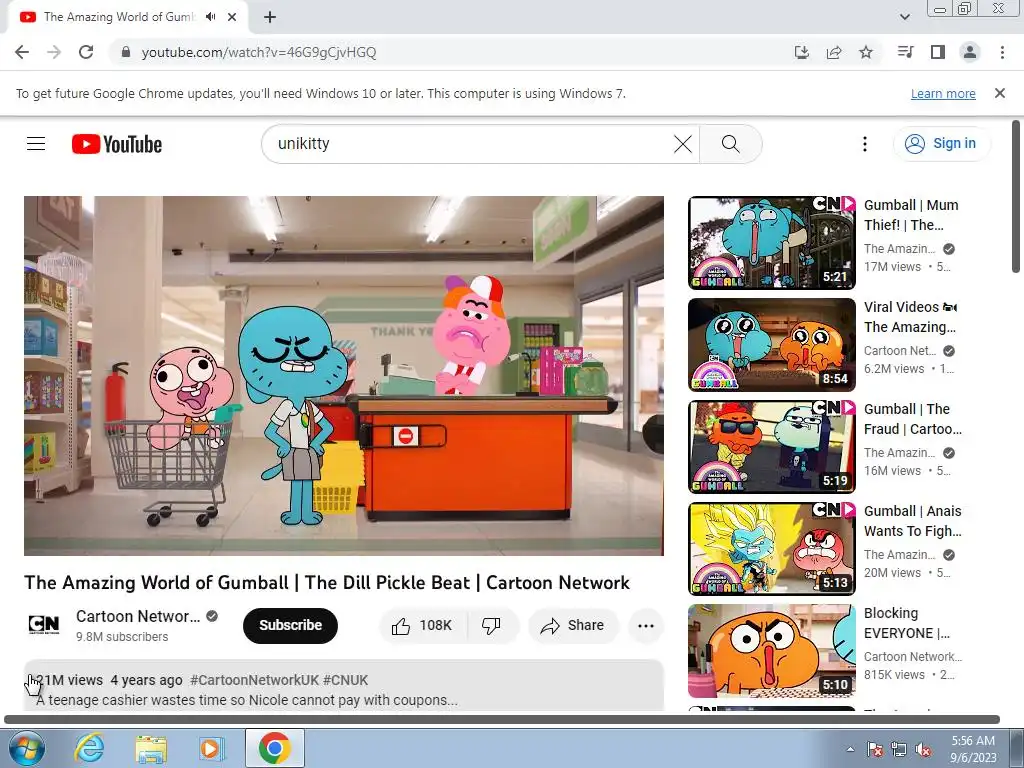Click the vertical page scrollbar
Viewport: 1024px width, 768px height.
[1016, 197]
